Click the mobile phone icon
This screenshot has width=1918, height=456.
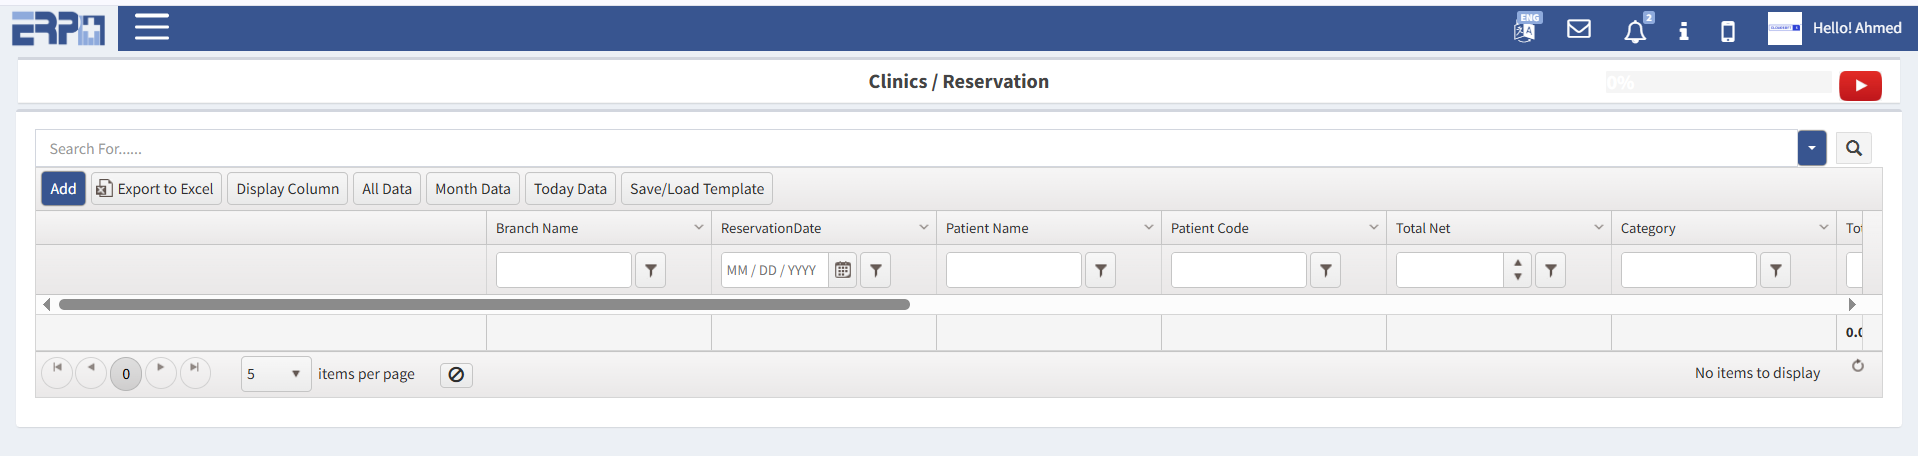(x=1728, y=31)
